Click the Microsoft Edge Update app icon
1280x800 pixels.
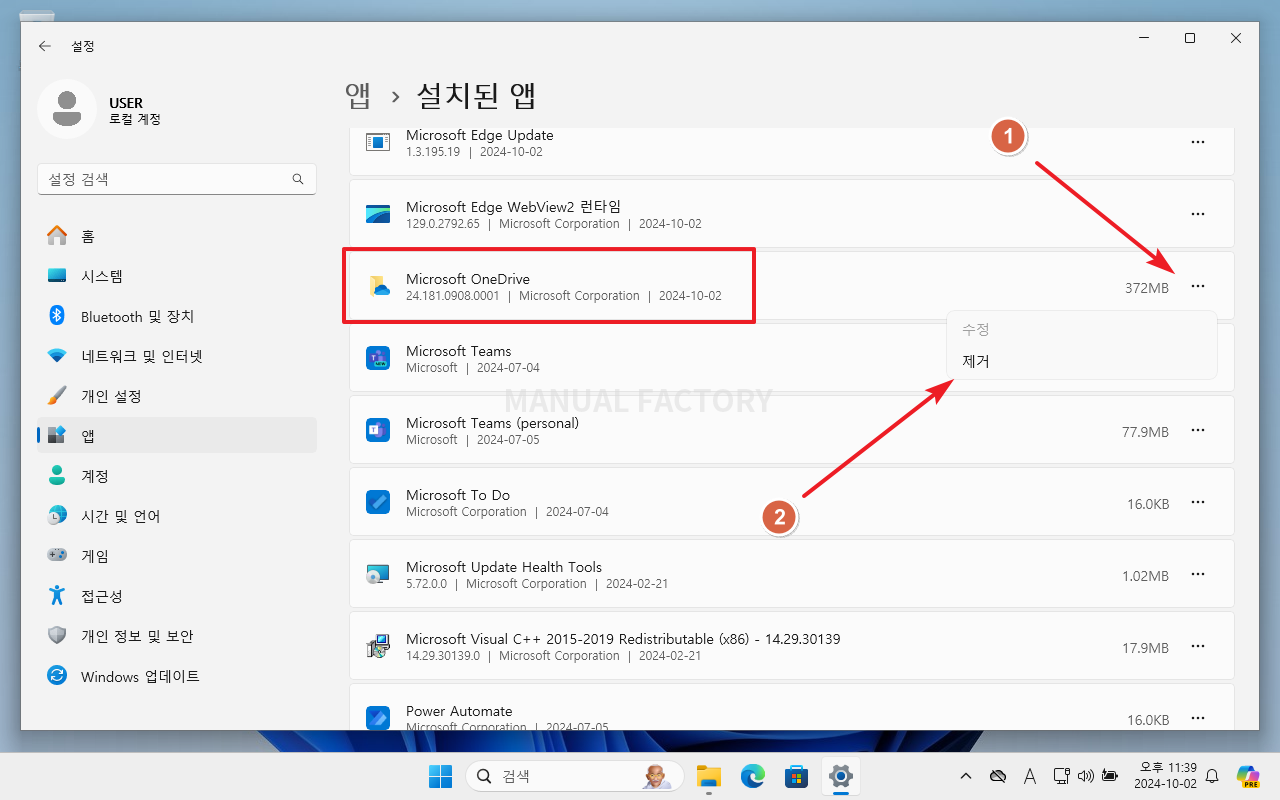click(378, 143)
